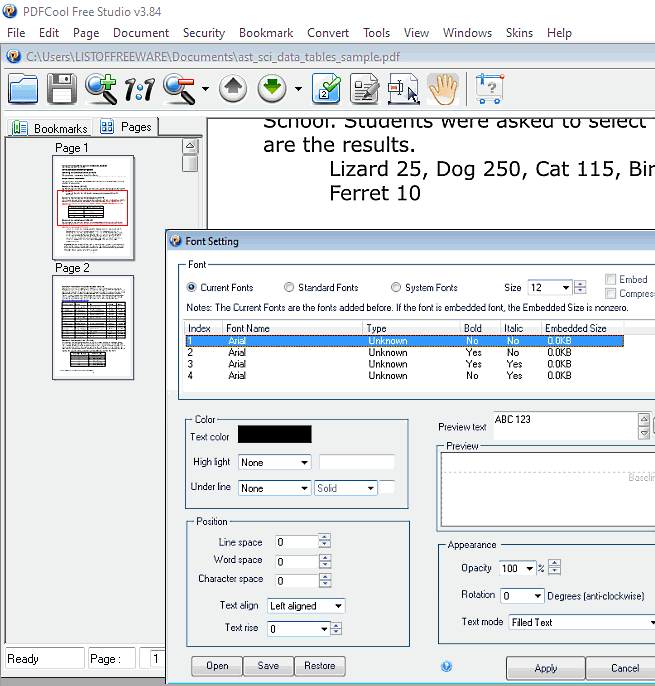Open the Security menu
This screenshot has width=655, height=686.
click(x=203, y=33)
